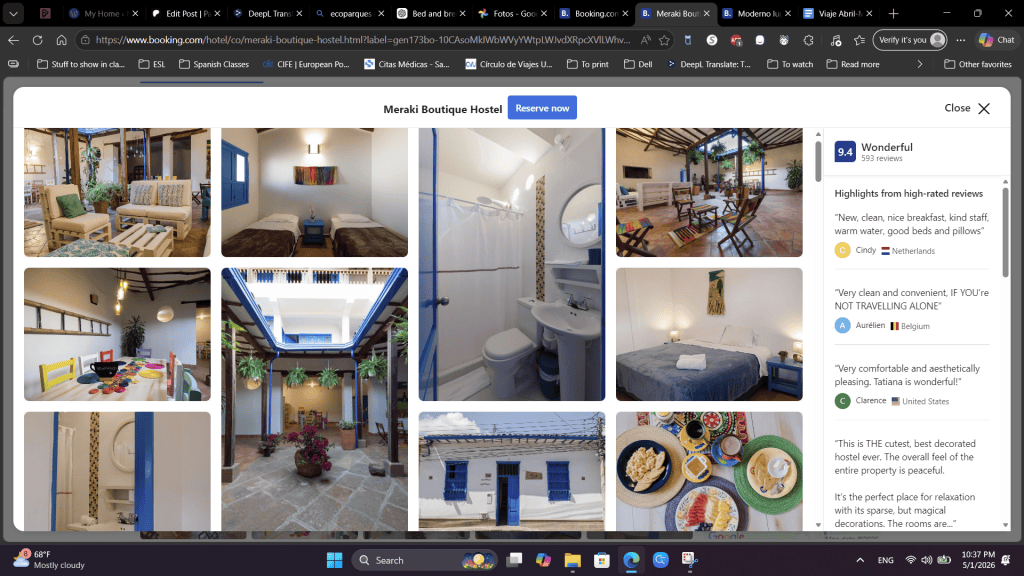Open the Edge settings and more menu

coord(961,40)
